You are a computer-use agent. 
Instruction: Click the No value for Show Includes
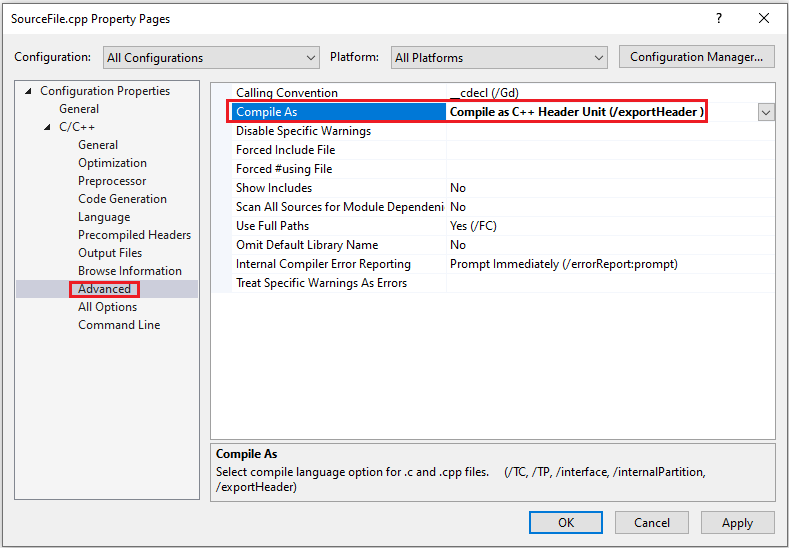458,188
